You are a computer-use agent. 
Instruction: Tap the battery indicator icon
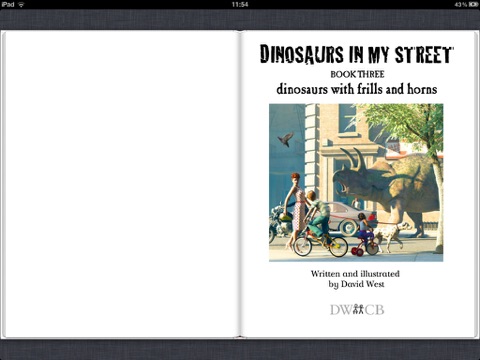[474, 4]
